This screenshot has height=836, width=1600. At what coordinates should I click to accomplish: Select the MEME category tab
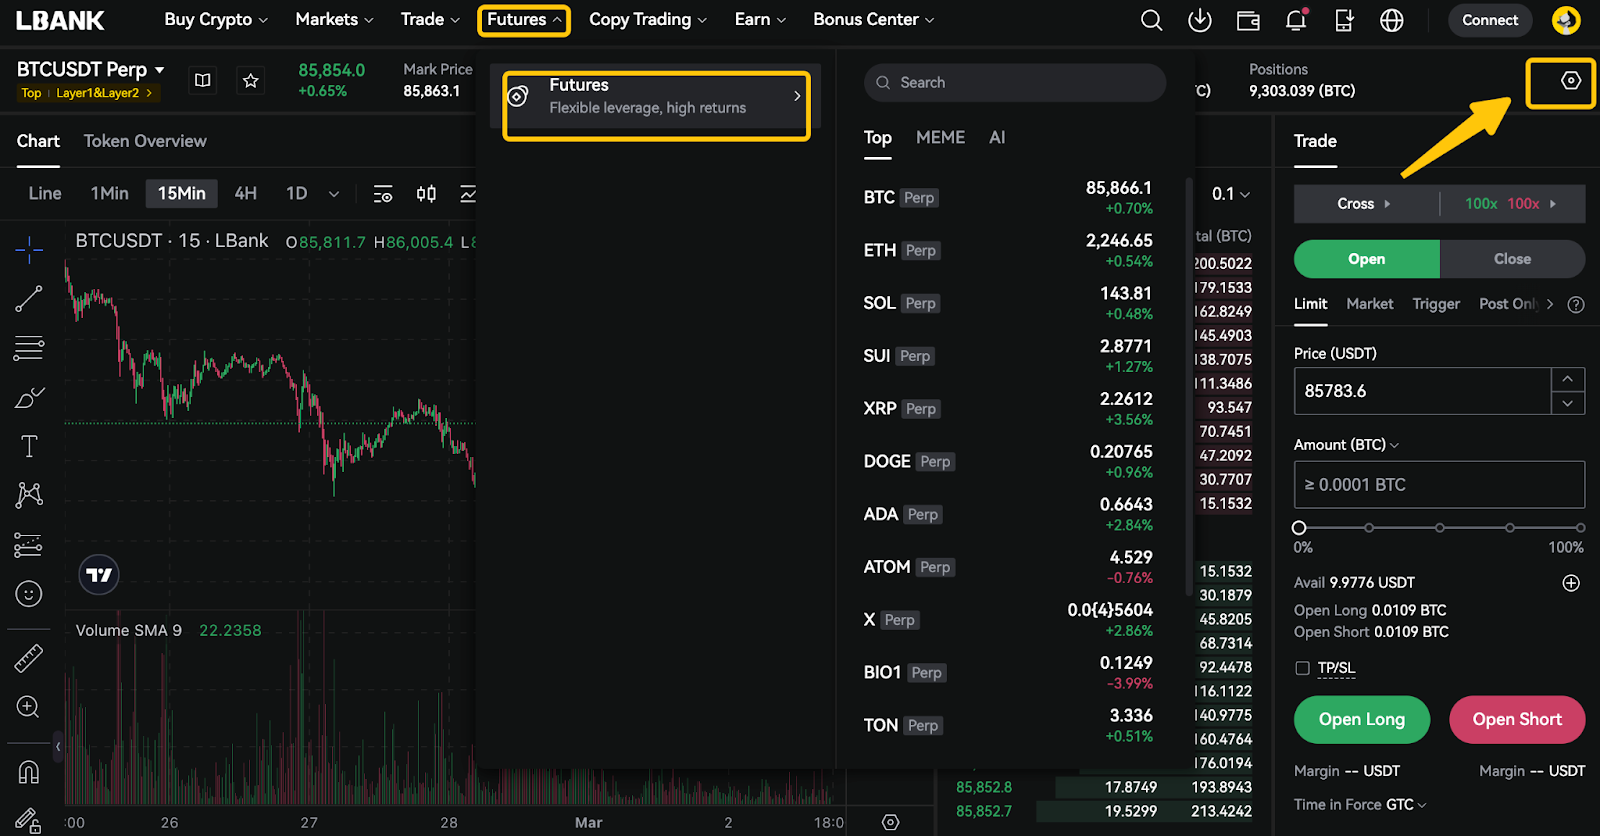(940, 138)
